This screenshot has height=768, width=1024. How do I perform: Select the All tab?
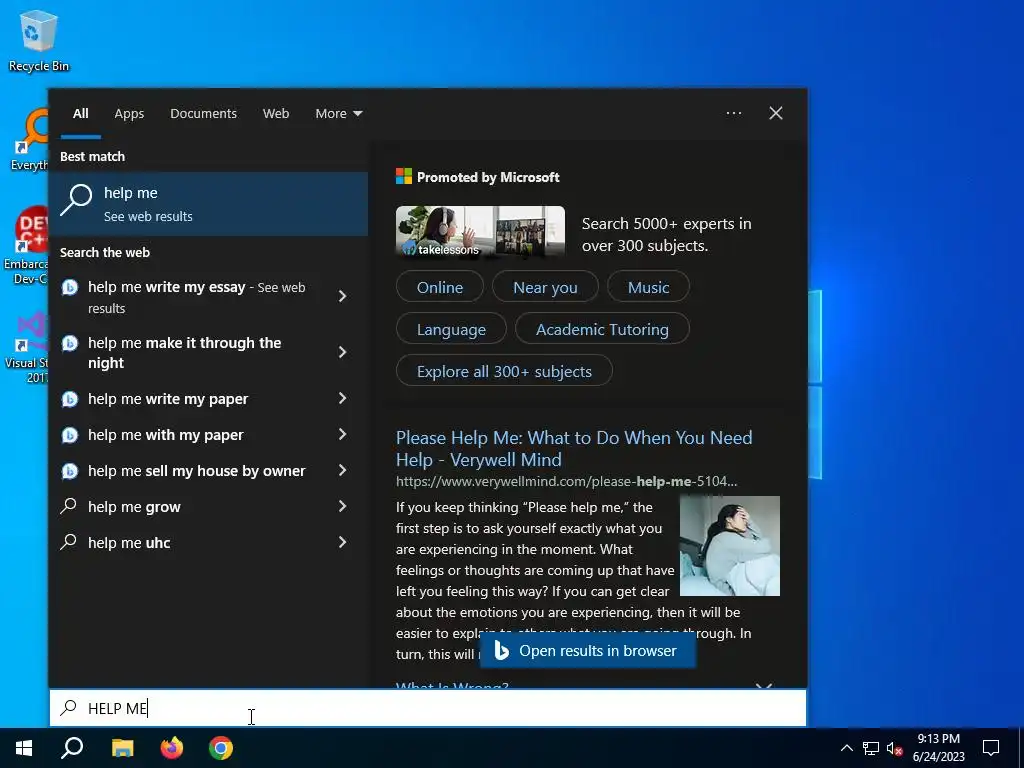coord(80,114)
